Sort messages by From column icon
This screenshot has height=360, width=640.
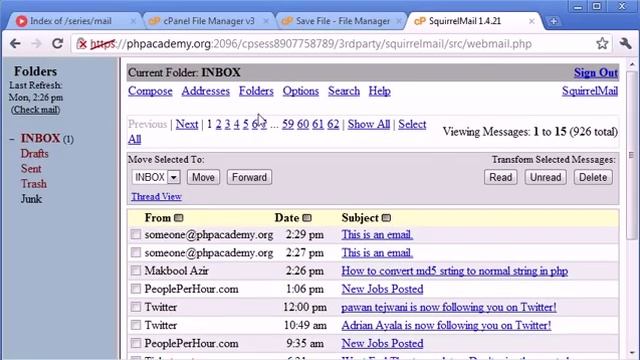(x=178, y=218)
